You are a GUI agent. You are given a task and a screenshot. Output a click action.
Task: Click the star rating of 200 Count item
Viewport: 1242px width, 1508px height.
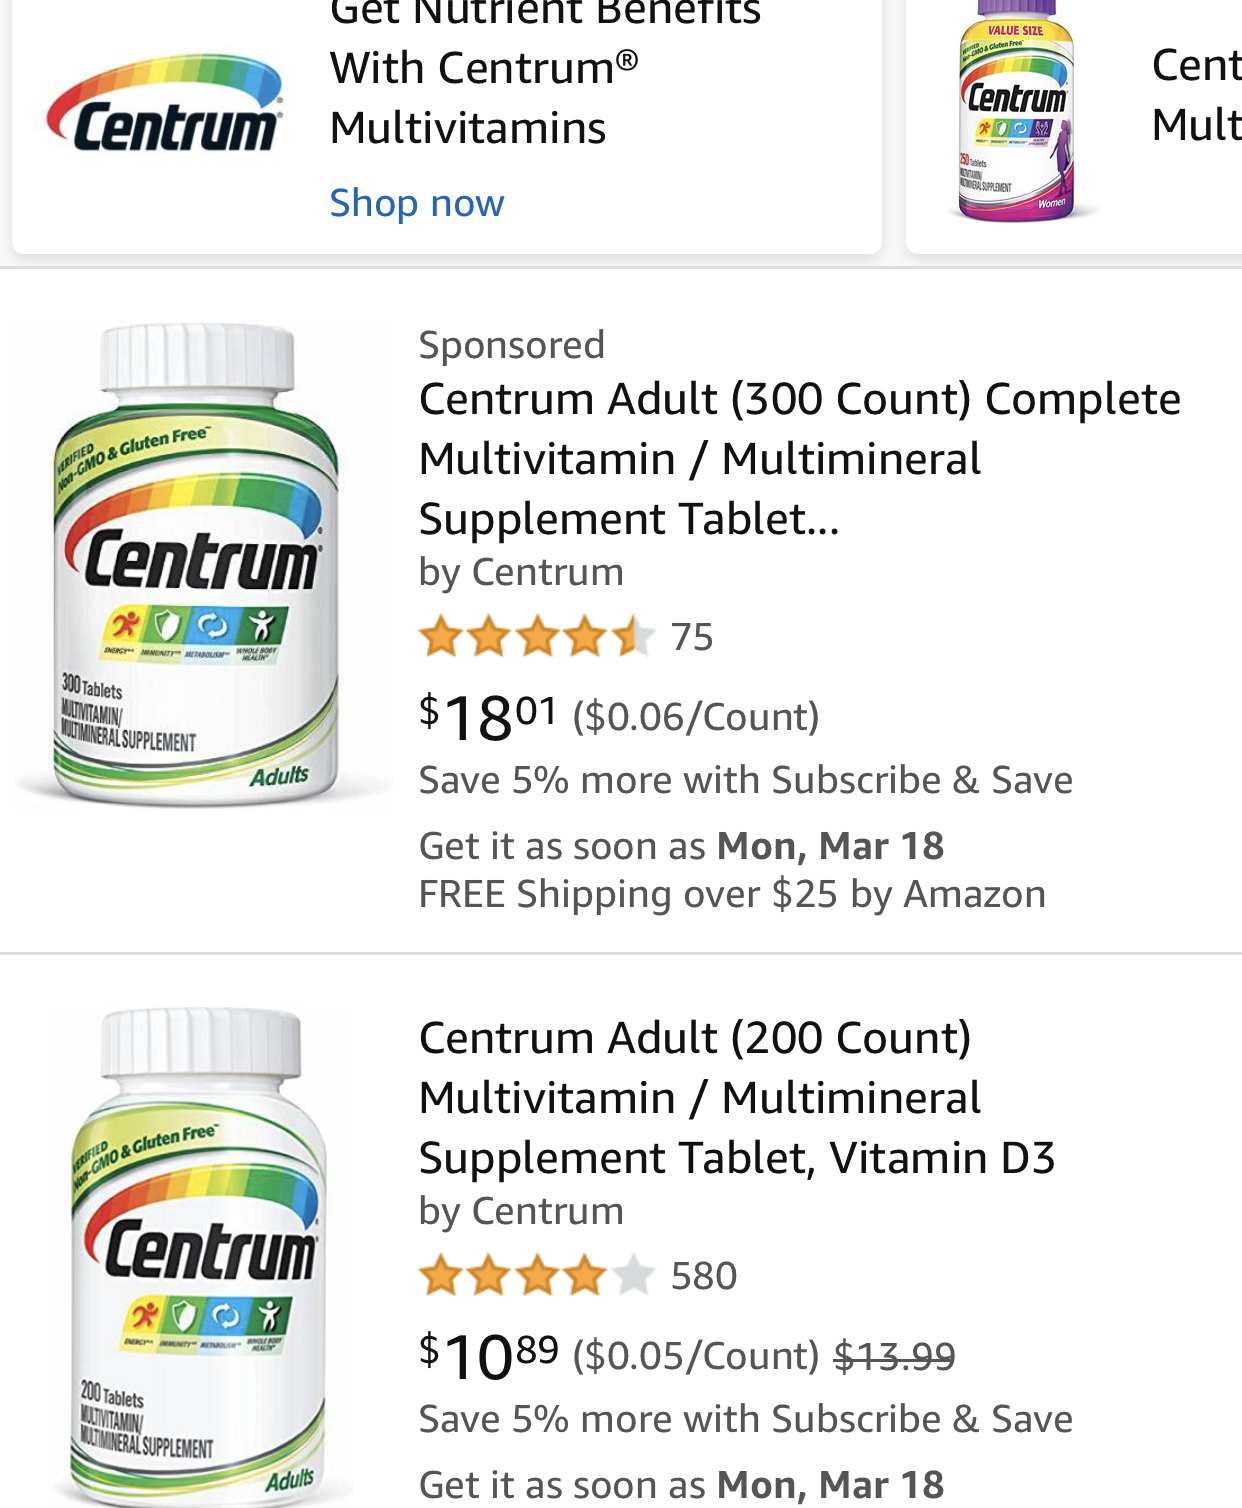point(536,1276)
